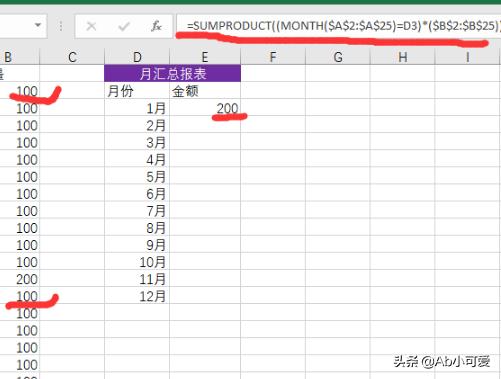The image size is (501, 379).
Task: Select the 6月 cell
Action: tap(137, 193)
